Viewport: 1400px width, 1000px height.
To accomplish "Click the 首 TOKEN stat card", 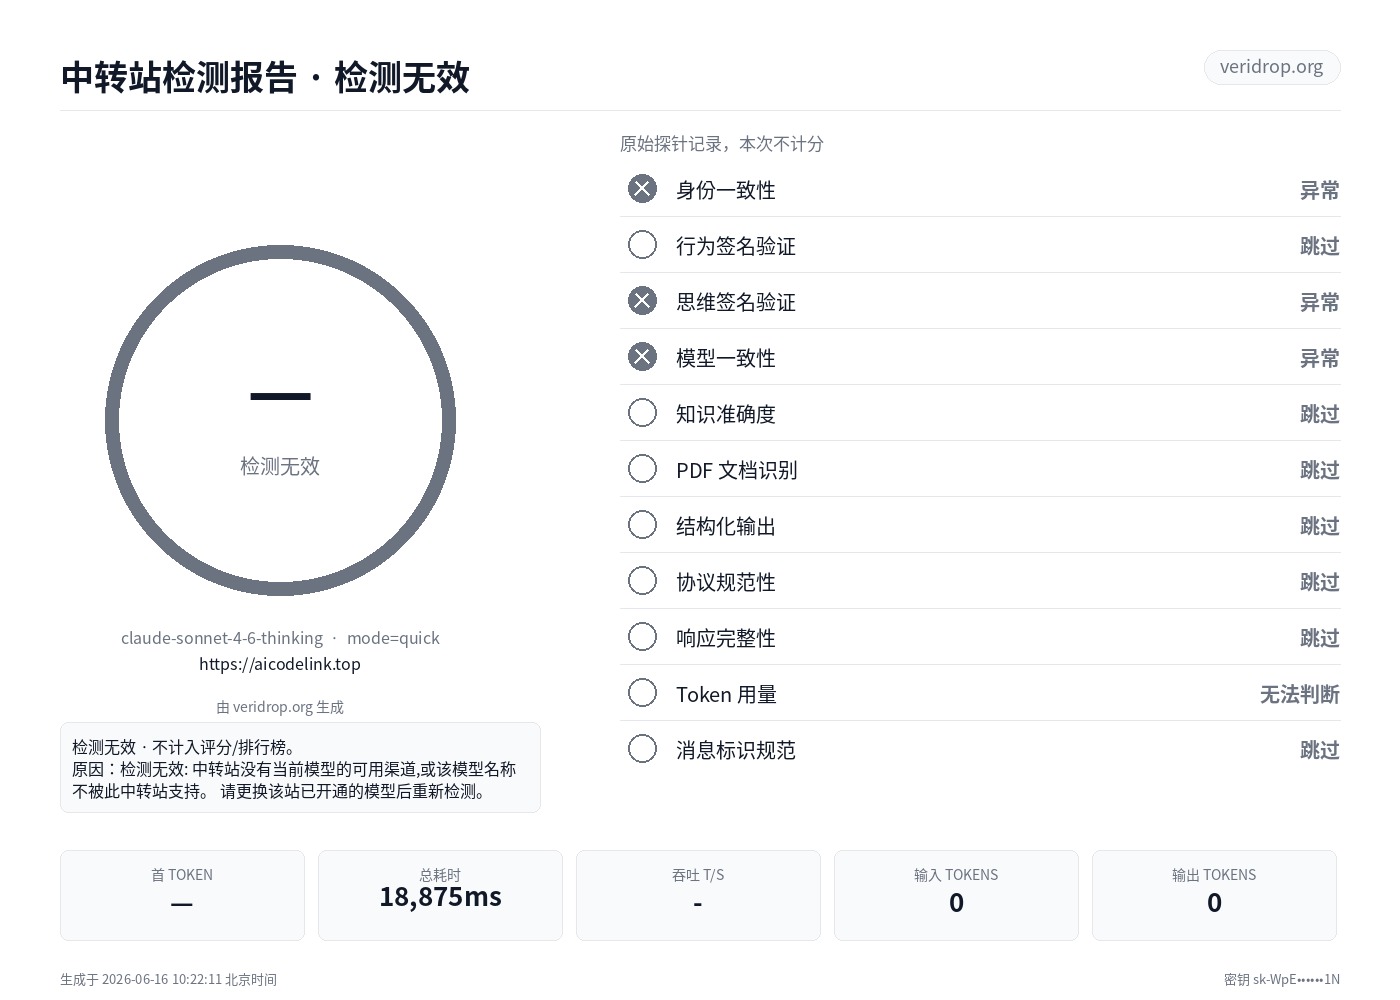I will tap(182, 895).
